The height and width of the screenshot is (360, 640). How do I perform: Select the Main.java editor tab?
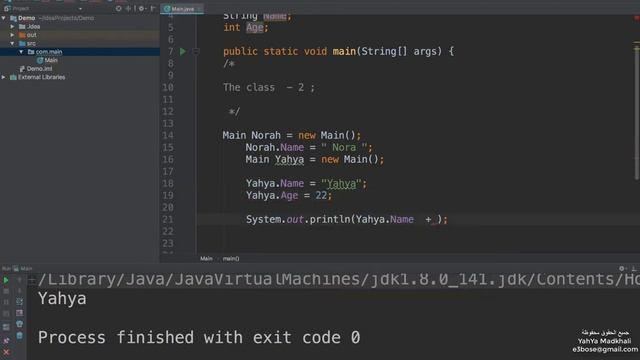click(x=182, y=9)
